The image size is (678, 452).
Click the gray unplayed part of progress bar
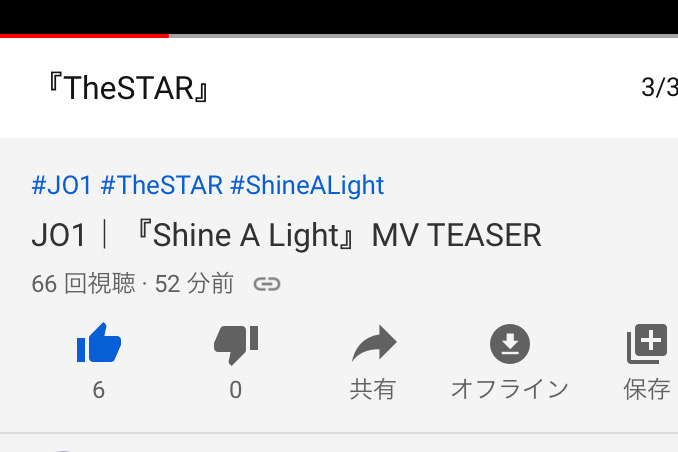click(423, 36)
